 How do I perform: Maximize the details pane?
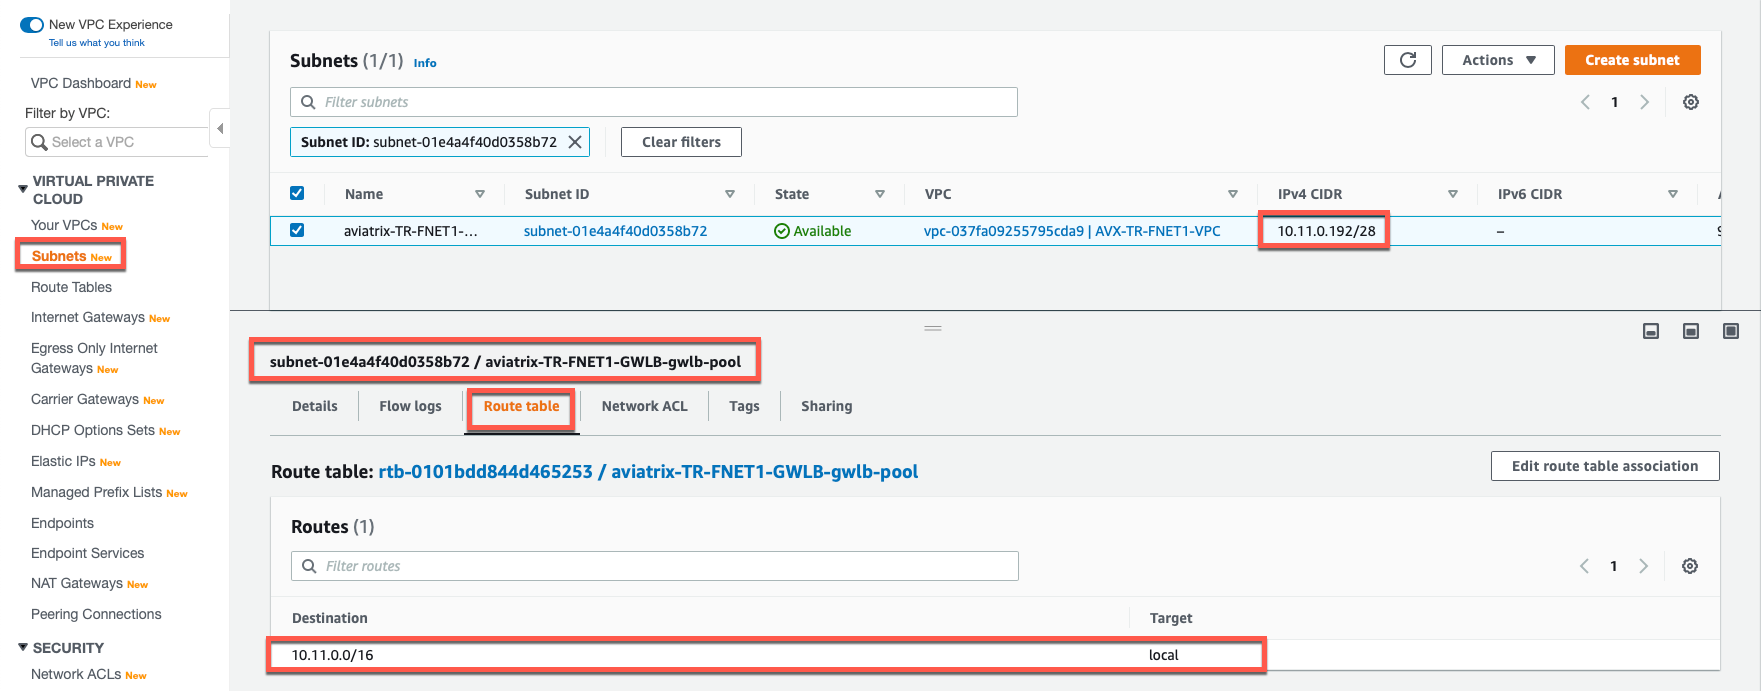1731,331
